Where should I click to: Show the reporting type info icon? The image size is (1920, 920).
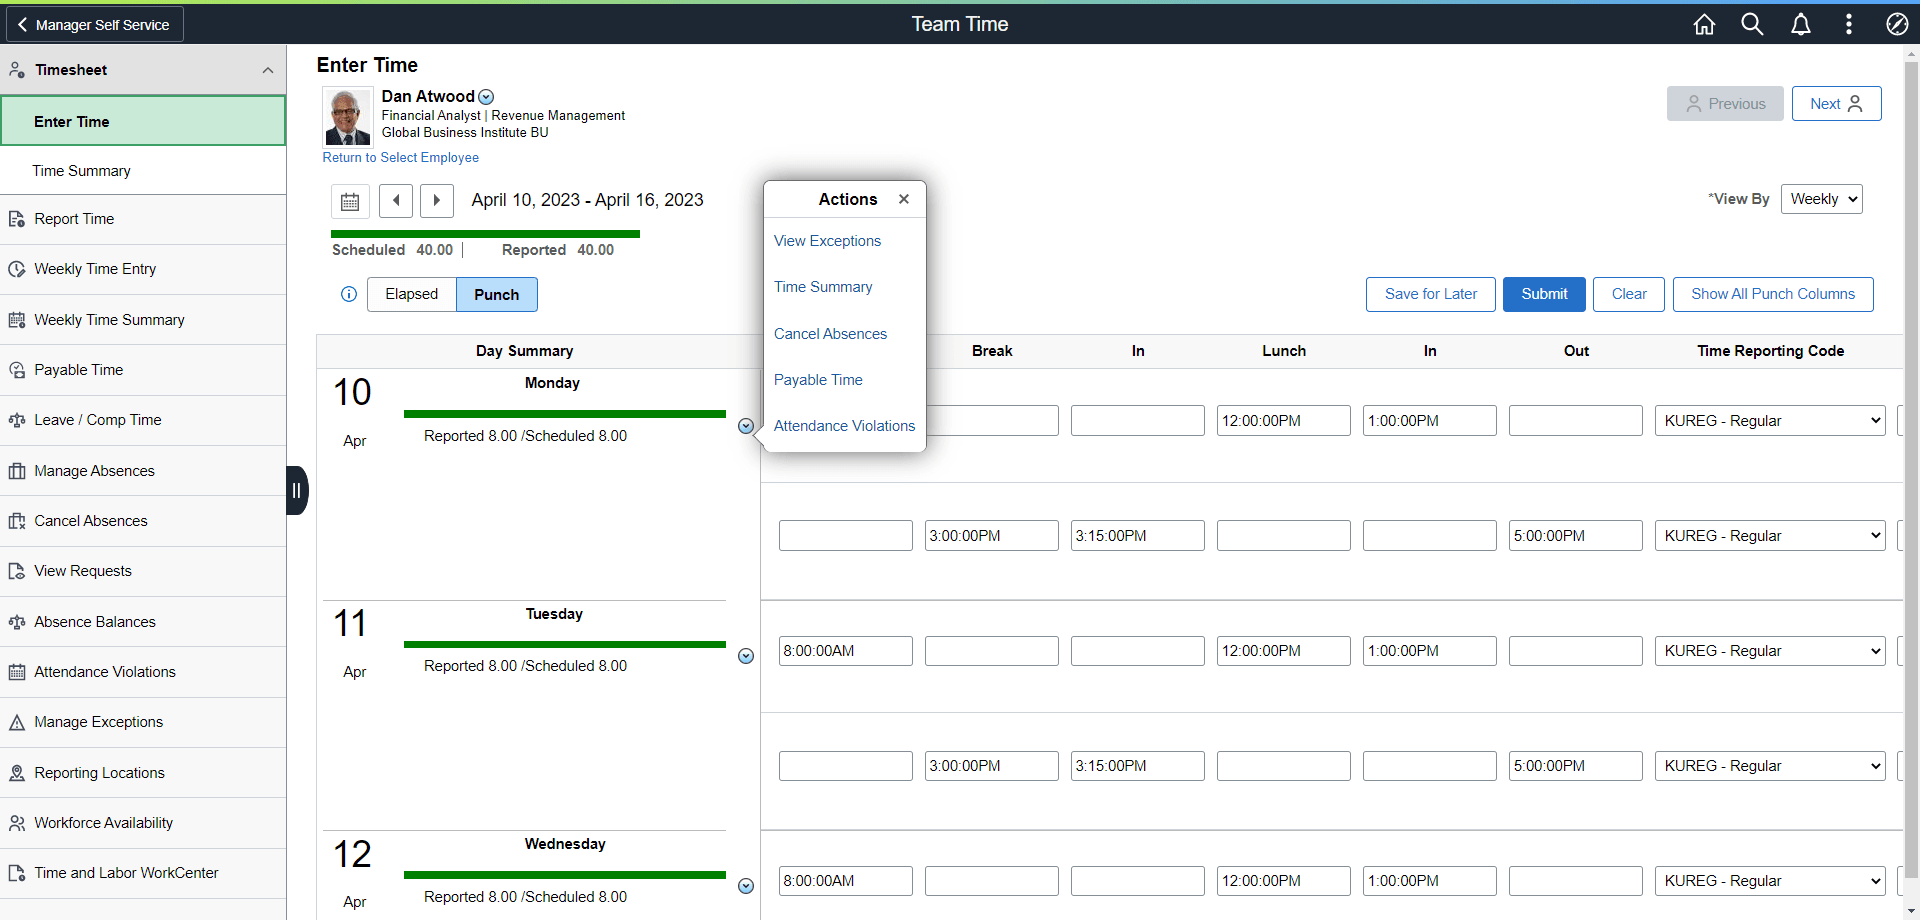(349, 294)
